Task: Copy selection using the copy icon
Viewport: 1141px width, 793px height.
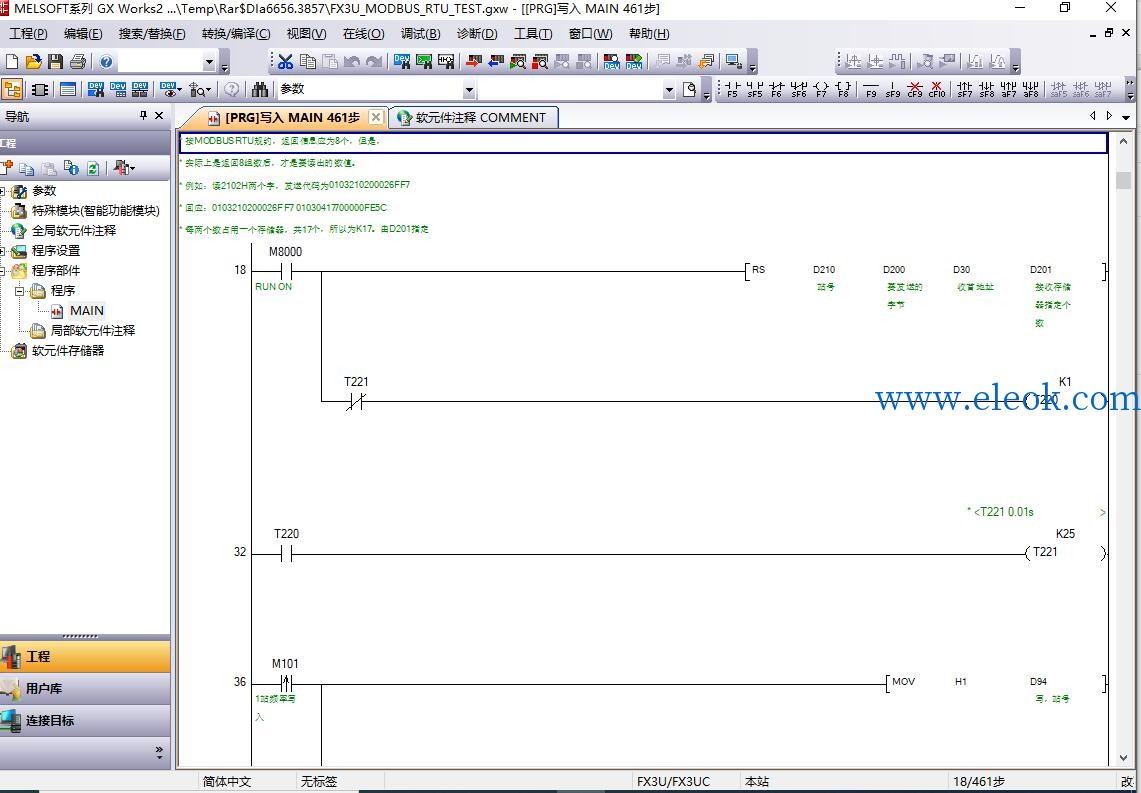Action: pos(308,62)
